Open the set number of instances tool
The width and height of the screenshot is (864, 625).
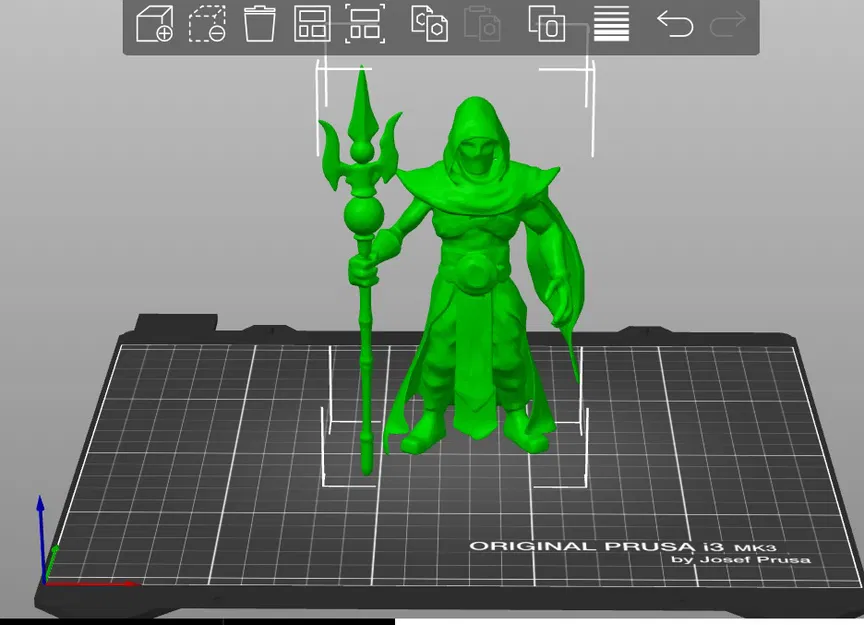[548, 25]
